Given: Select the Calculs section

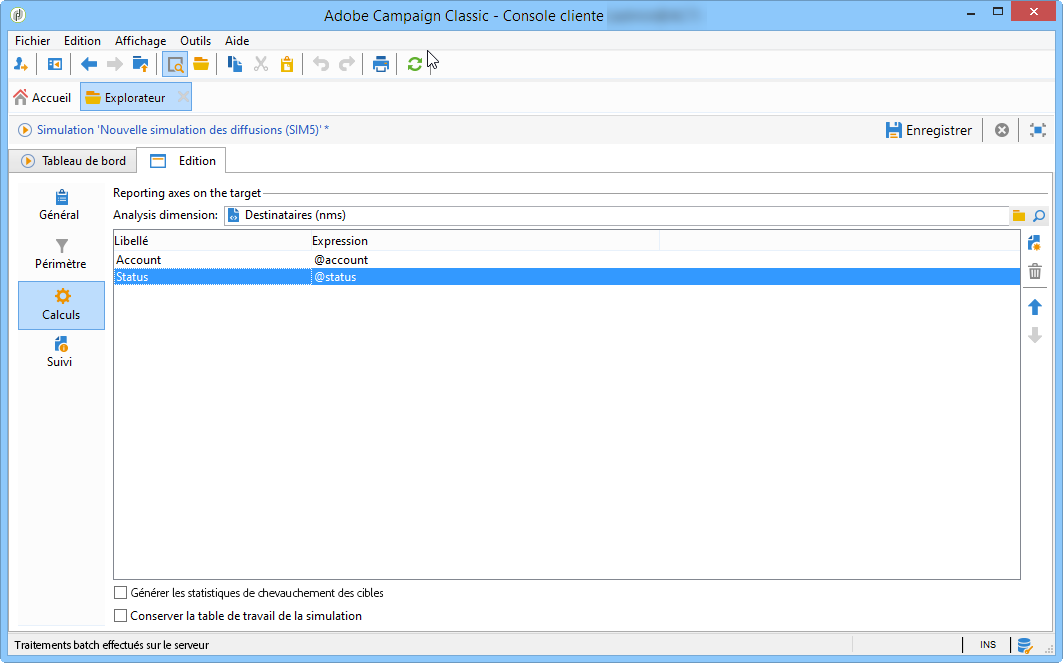Looking at the screenshot, I should coord(62,306).
